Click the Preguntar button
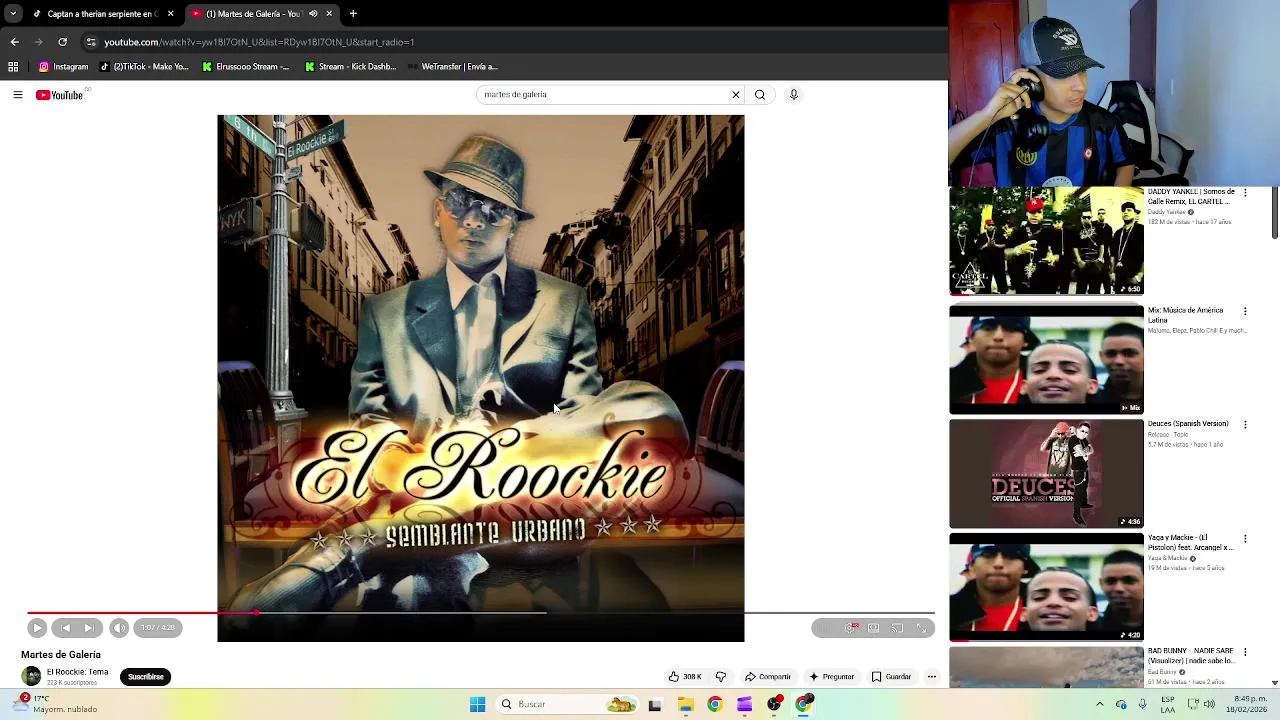This screenshot has width=1280, height=720. (832, 677)
